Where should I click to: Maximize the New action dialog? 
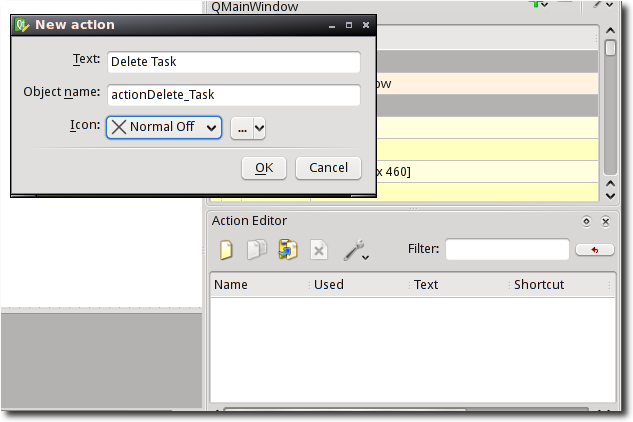349,25
